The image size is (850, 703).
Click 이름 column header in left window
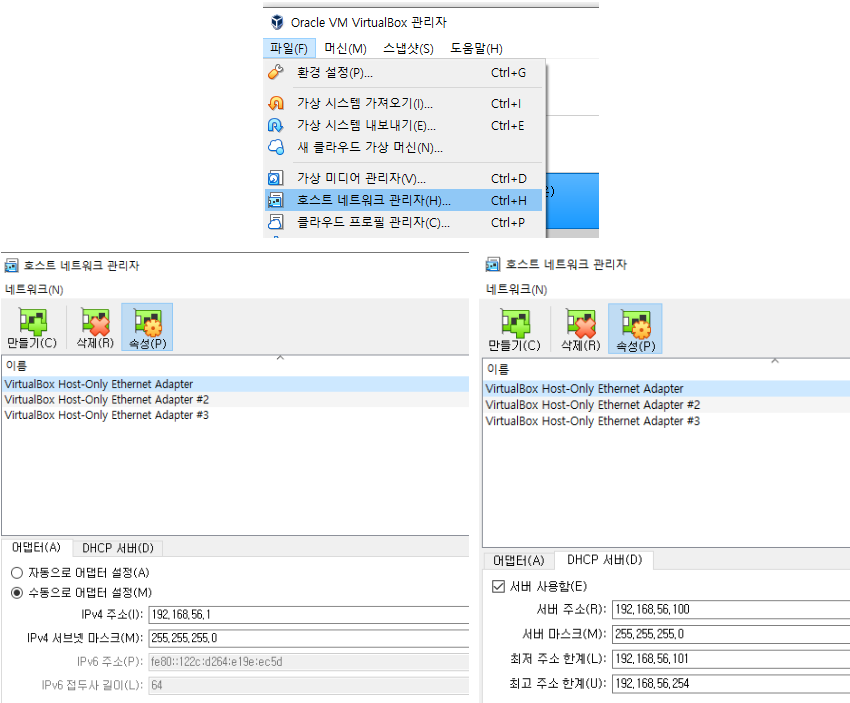tap(235, 366)
